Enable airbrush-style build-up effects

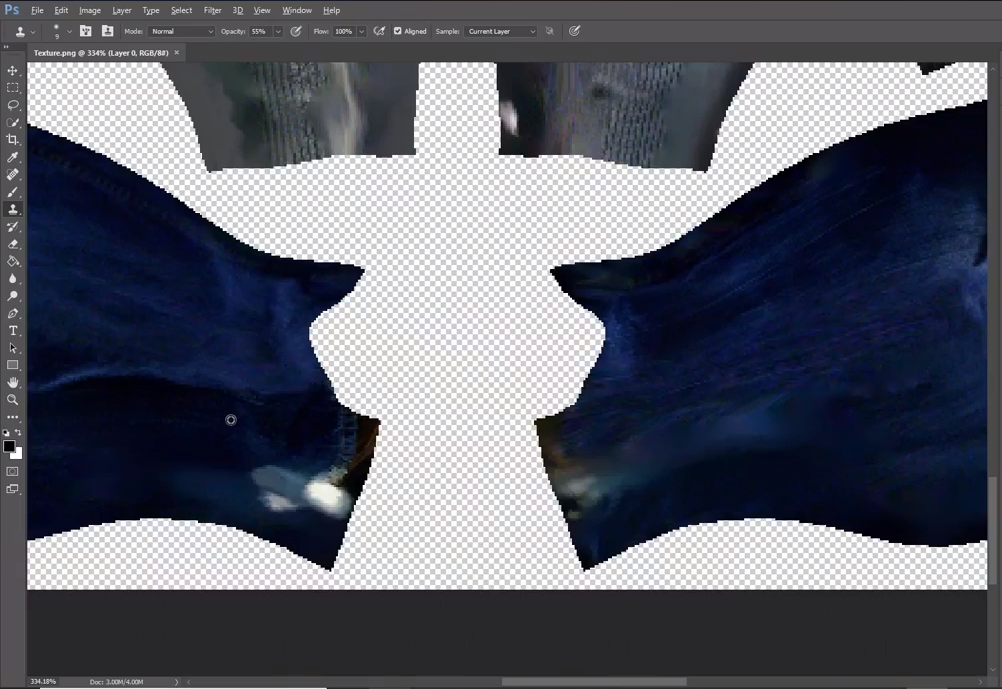point(379,31)
